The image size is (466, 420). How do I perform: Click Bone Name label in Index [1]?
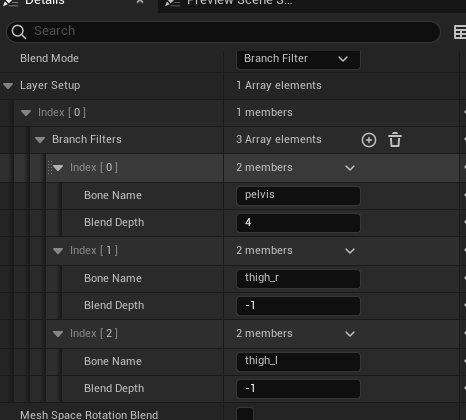click(113, 278)
